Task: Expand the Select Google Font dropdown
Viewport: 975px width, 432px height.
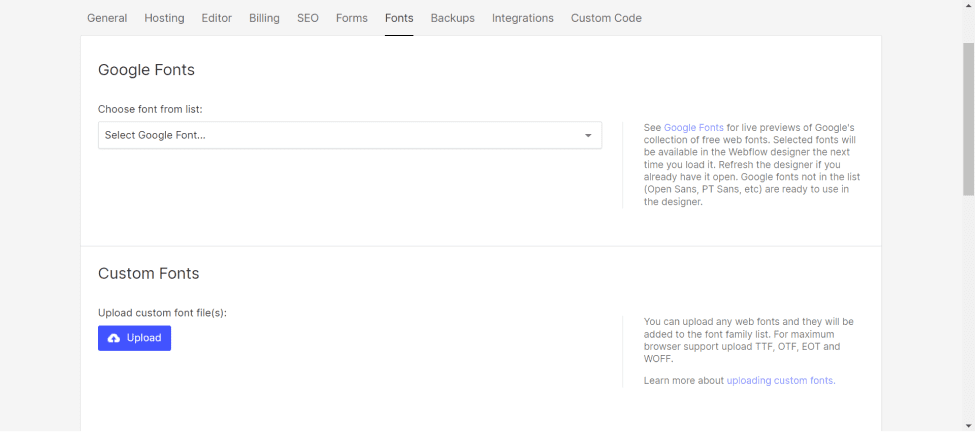Action: [x=340, y=135]
